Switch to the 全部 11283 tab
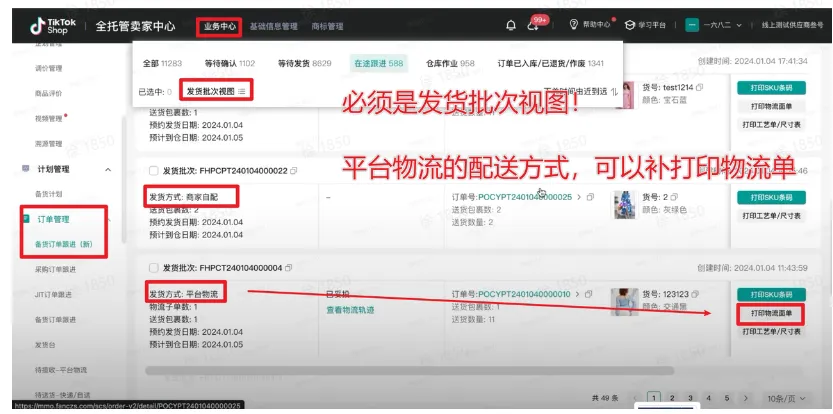The image size is (833, 414). (x=162, y=63)
